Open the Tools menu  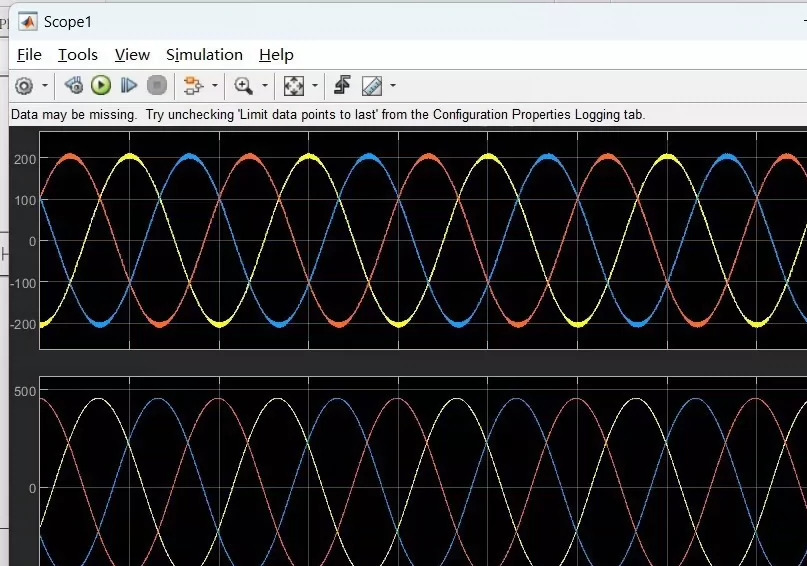(x=78, y=55)
